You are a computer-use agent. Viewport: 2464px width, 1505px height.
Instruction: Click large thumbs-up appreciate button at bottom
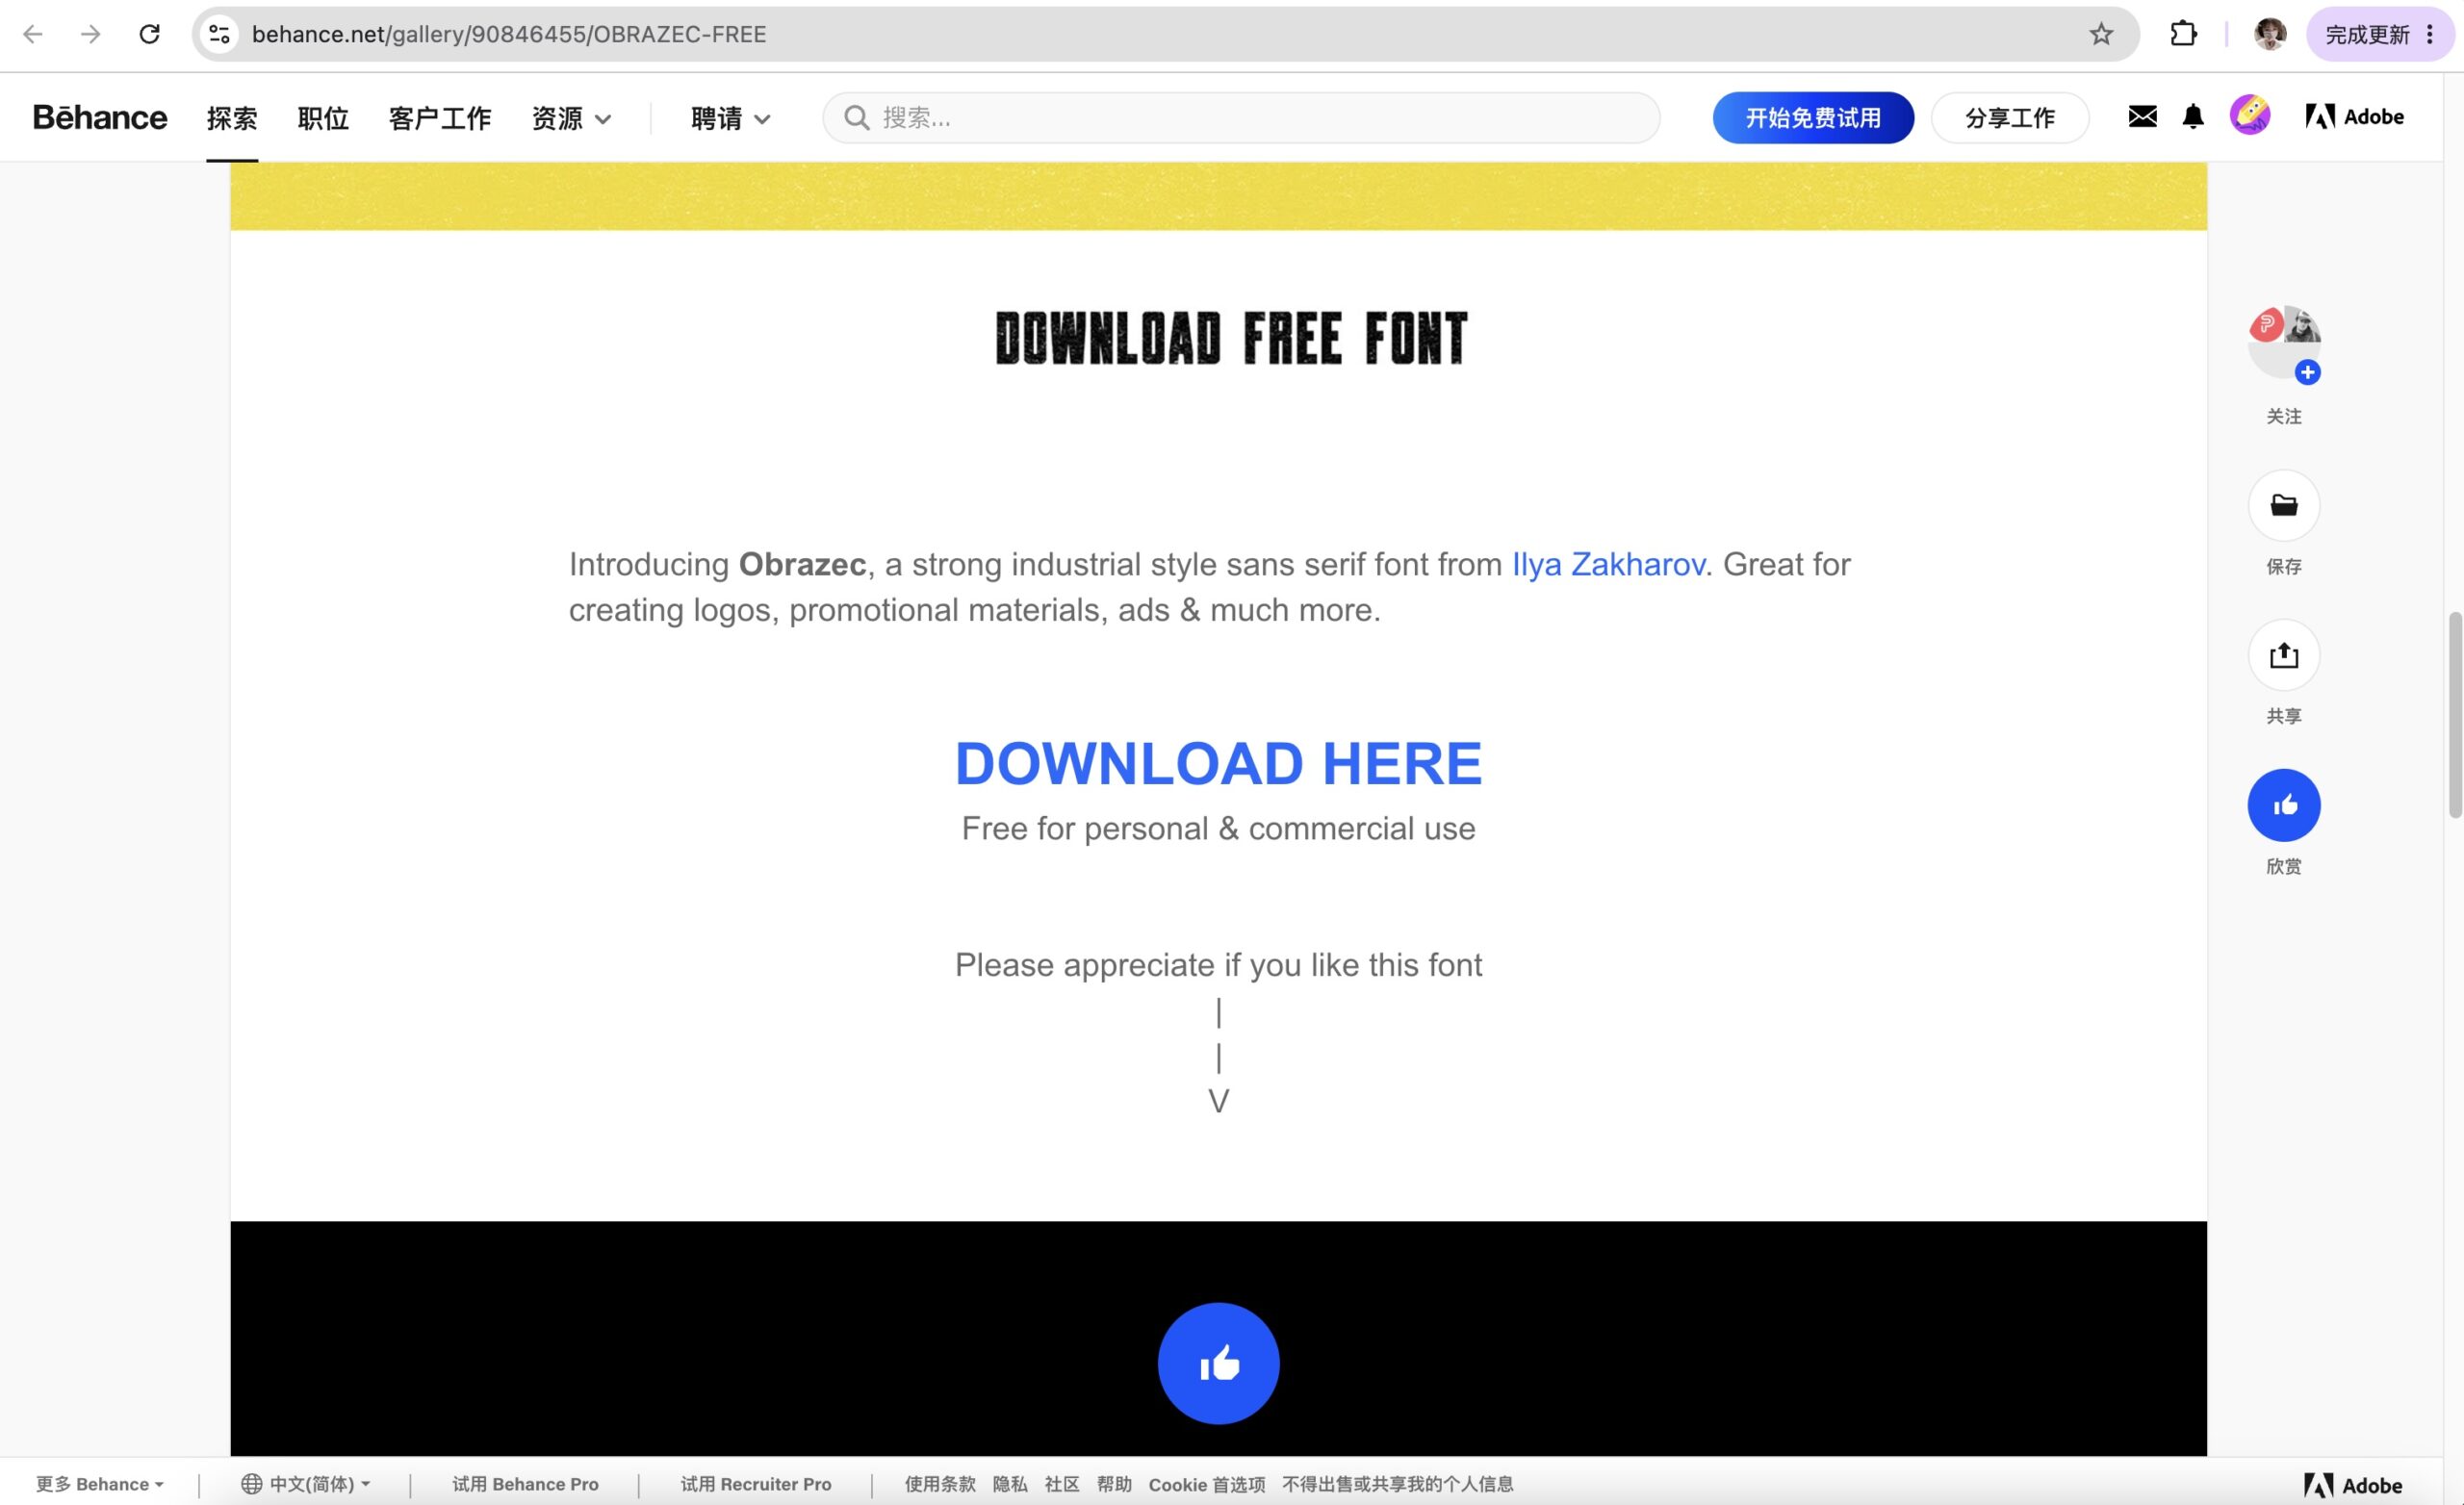click(1218, 1363)
